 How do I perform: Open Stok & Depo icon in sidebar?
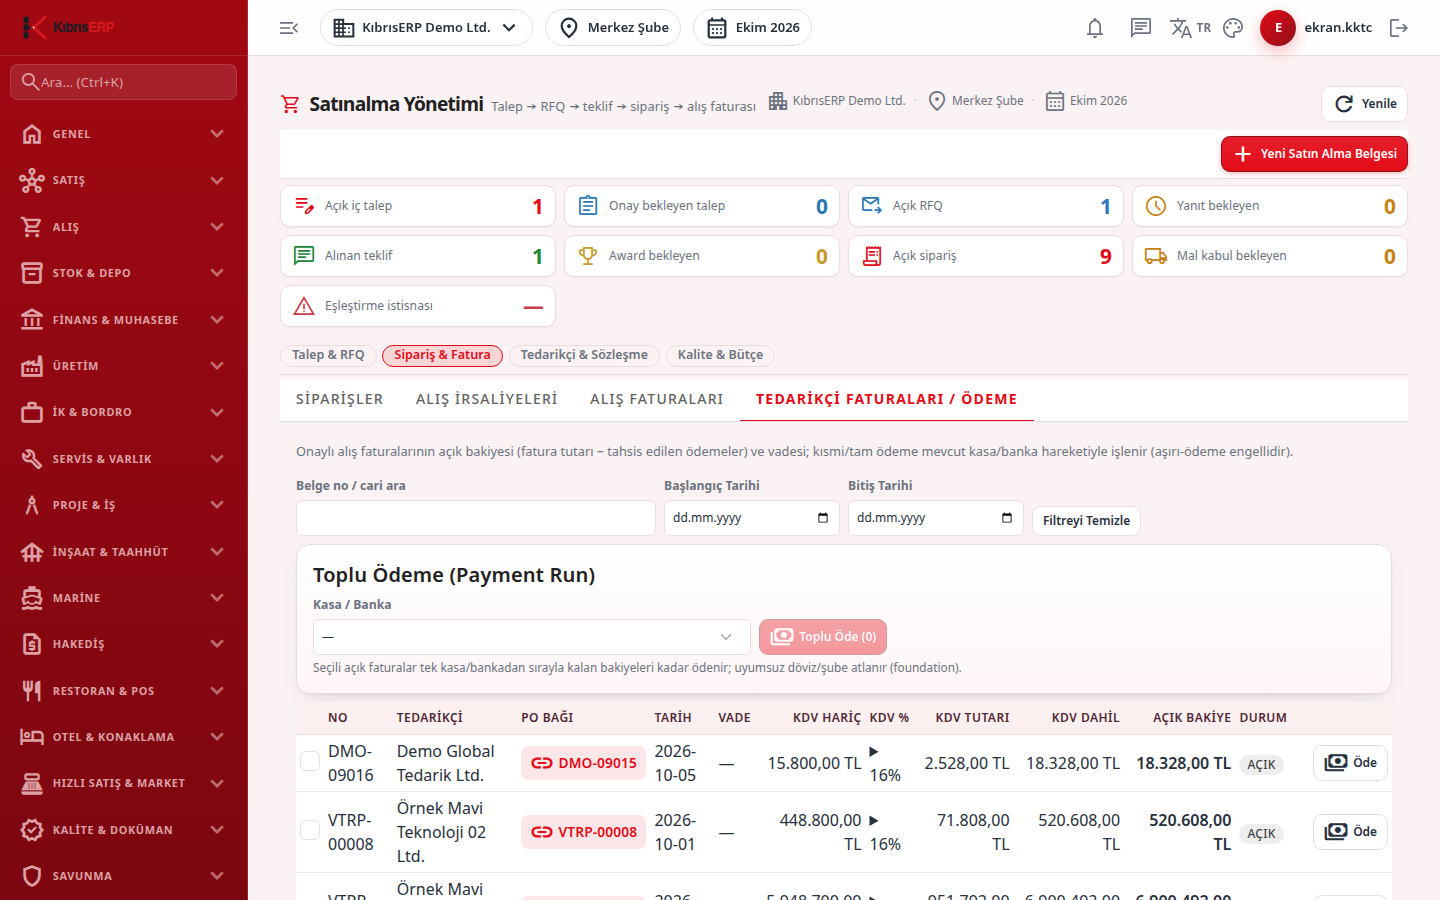32,273
